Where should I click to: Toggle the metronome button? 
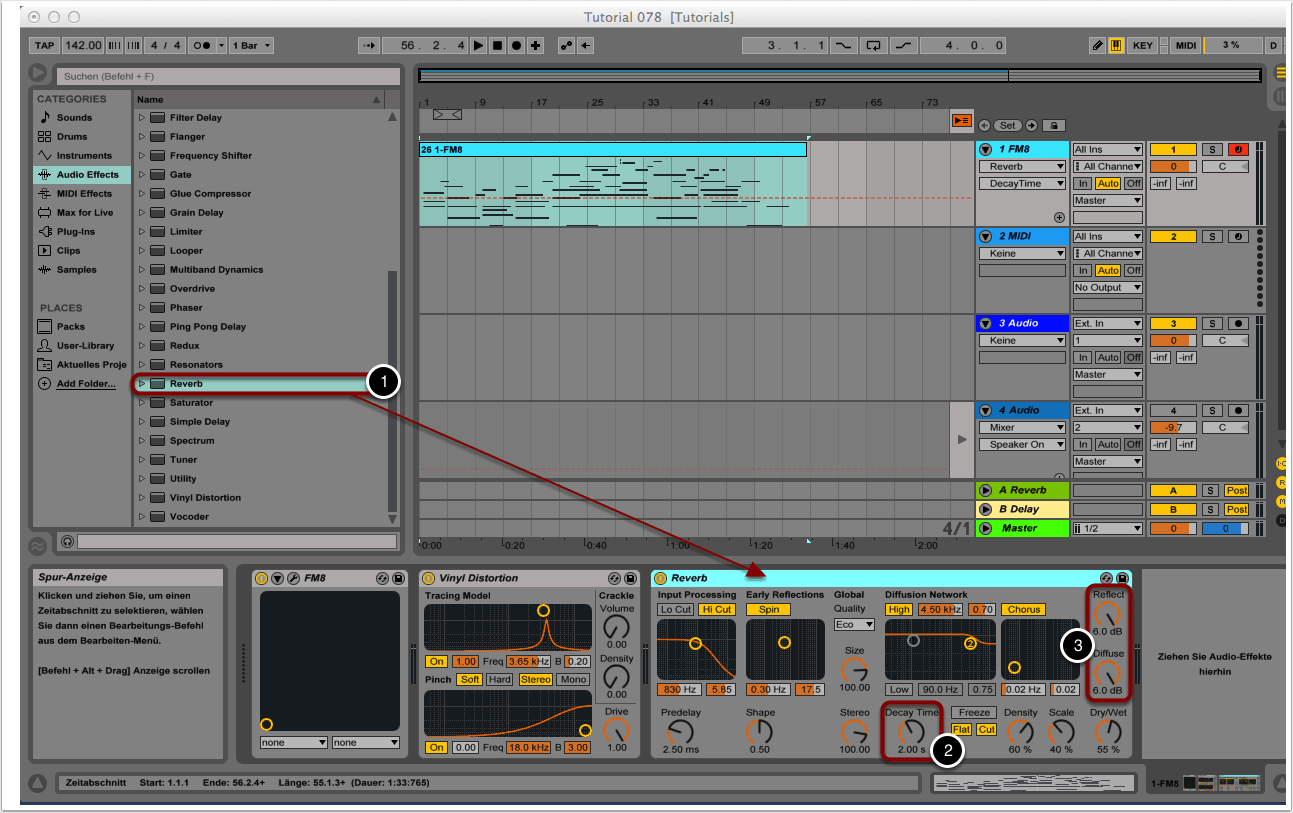(x=201, y=45)
